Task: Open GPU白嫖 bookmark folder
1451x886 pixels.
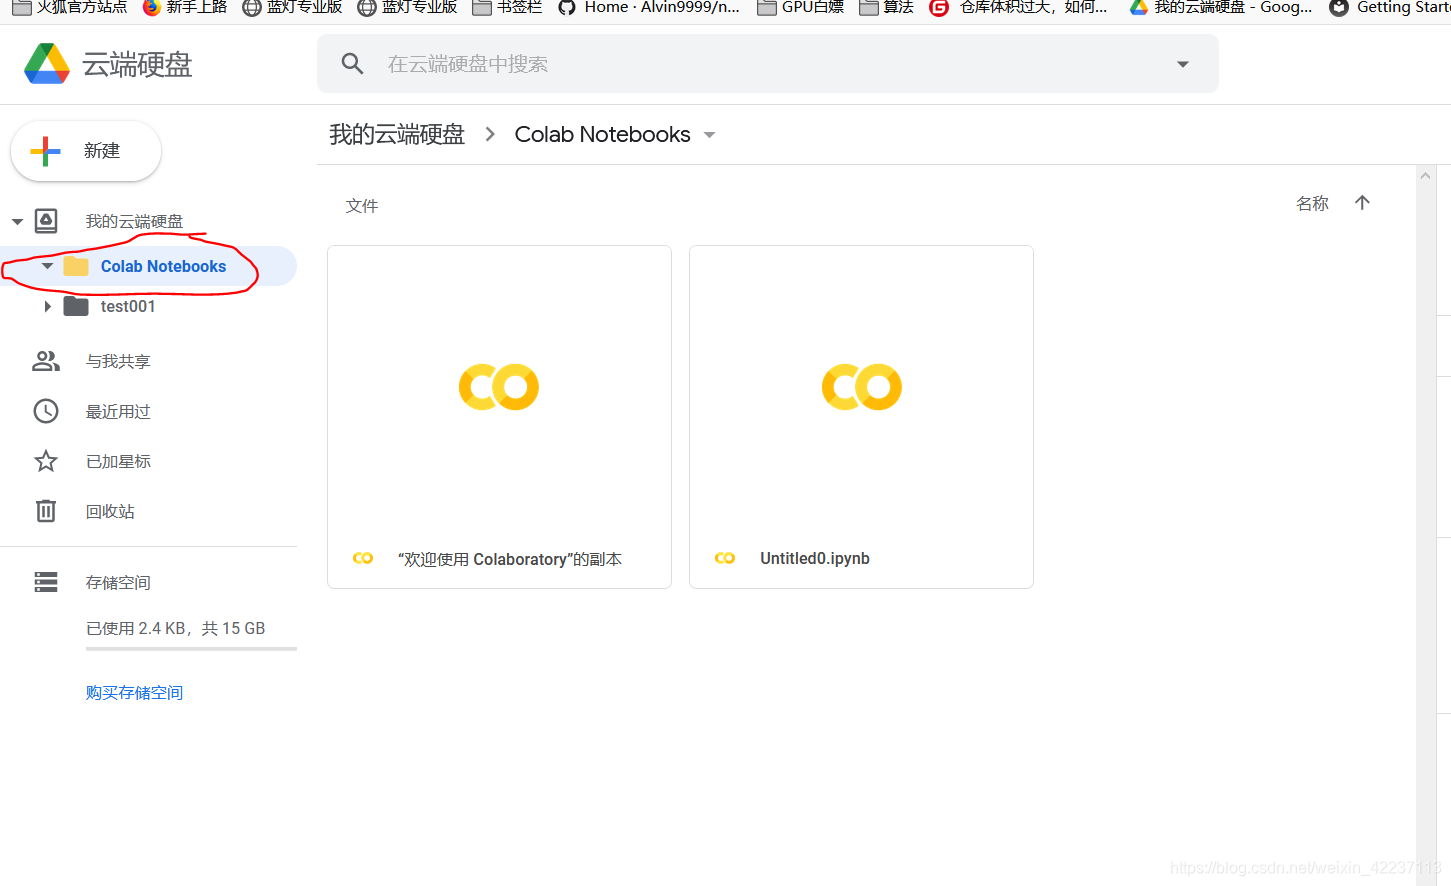Action: click(x=800, y=8)
